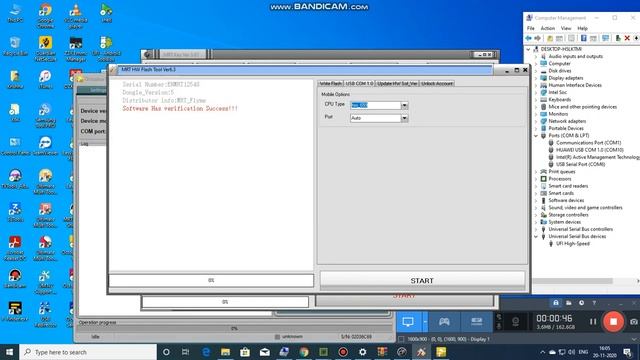Screen dimensions: 640x360
Task: Click the Back arrow in Computer Management toolbar
Action: [x=529, y=38]
